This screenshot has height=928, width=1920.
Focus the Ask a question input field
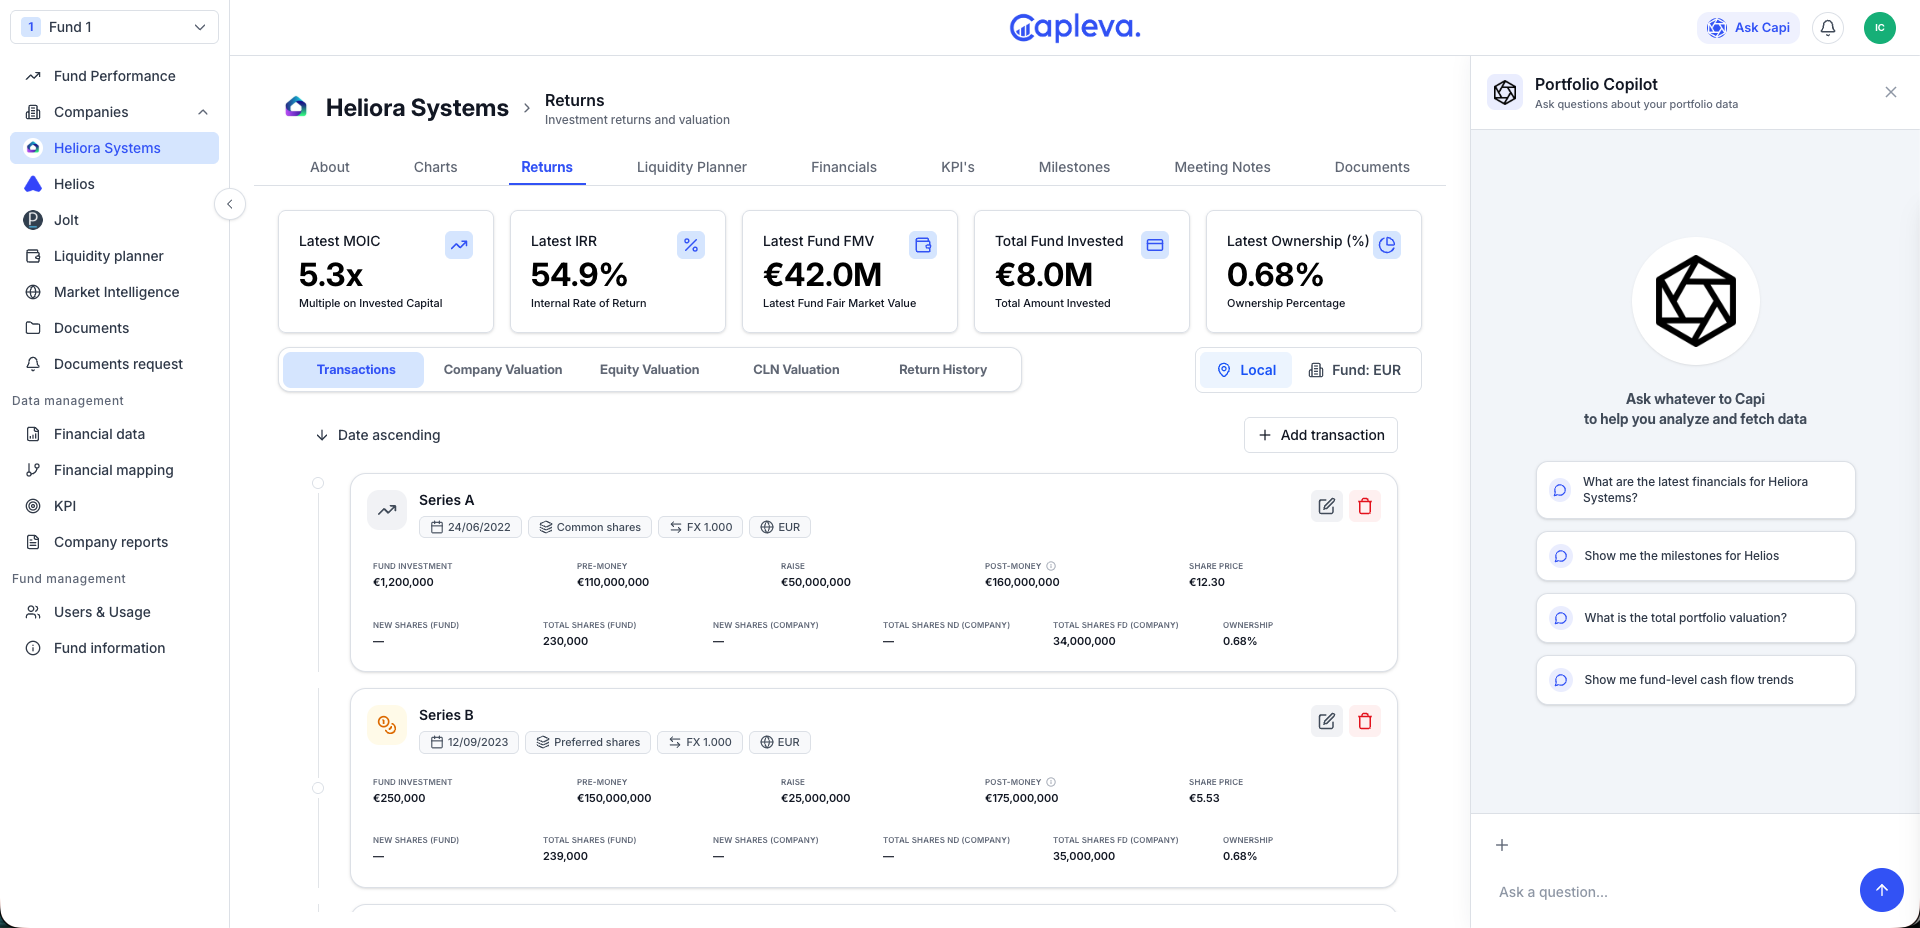[x=1670, y=892]
